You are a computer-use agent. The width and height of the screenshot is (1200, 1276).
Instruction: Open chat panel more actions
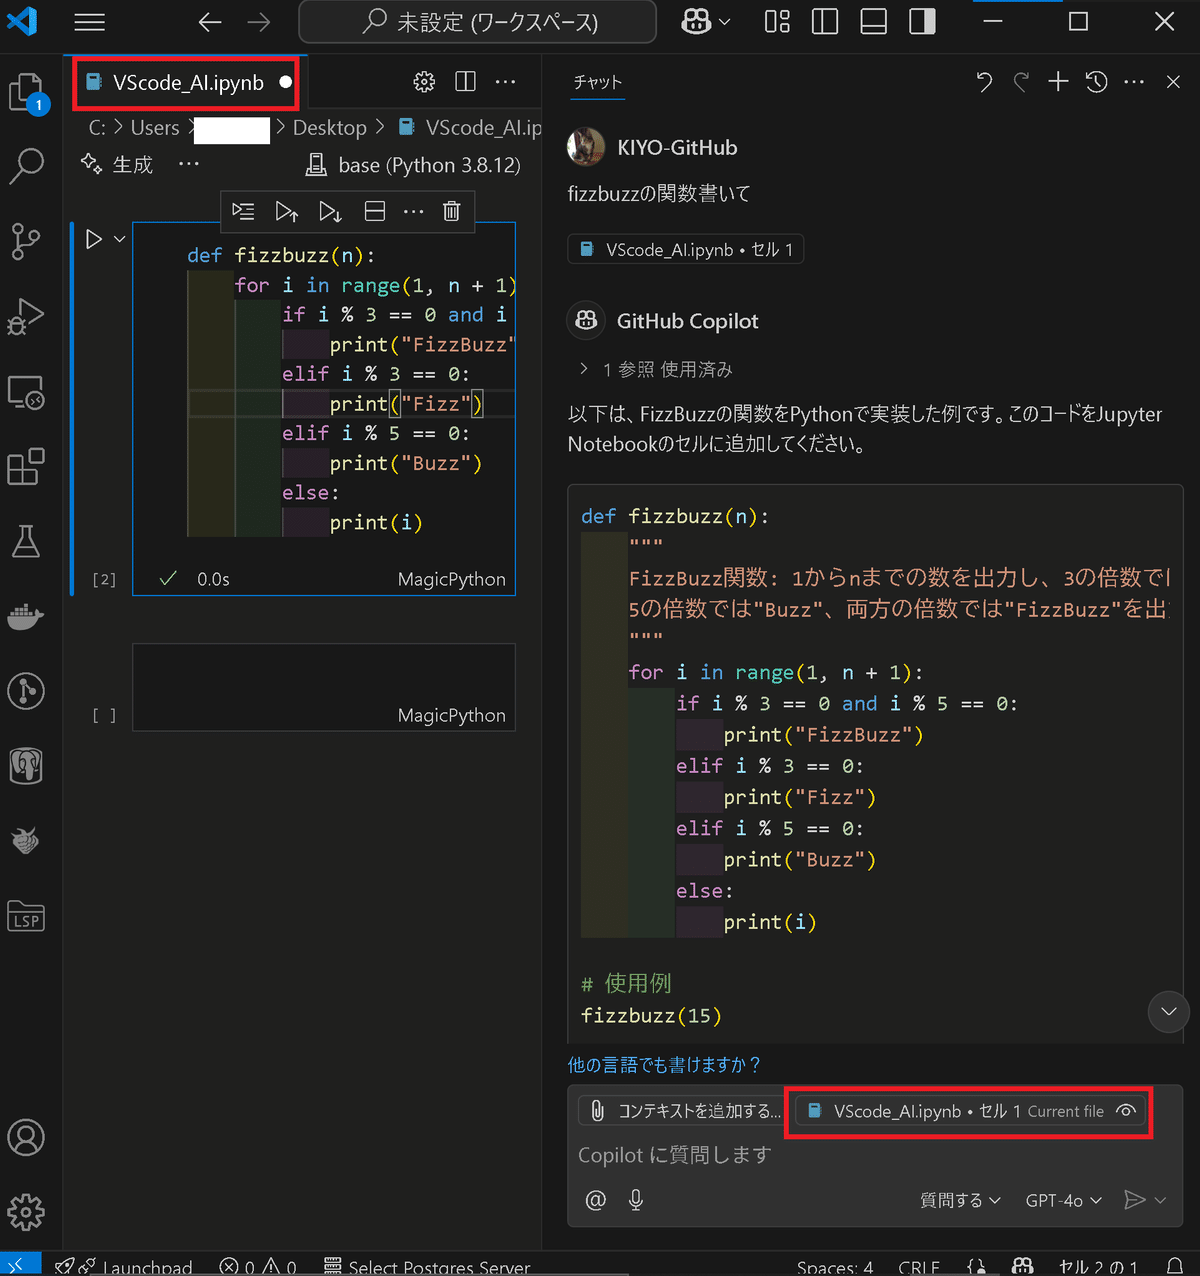(1134, 82)
